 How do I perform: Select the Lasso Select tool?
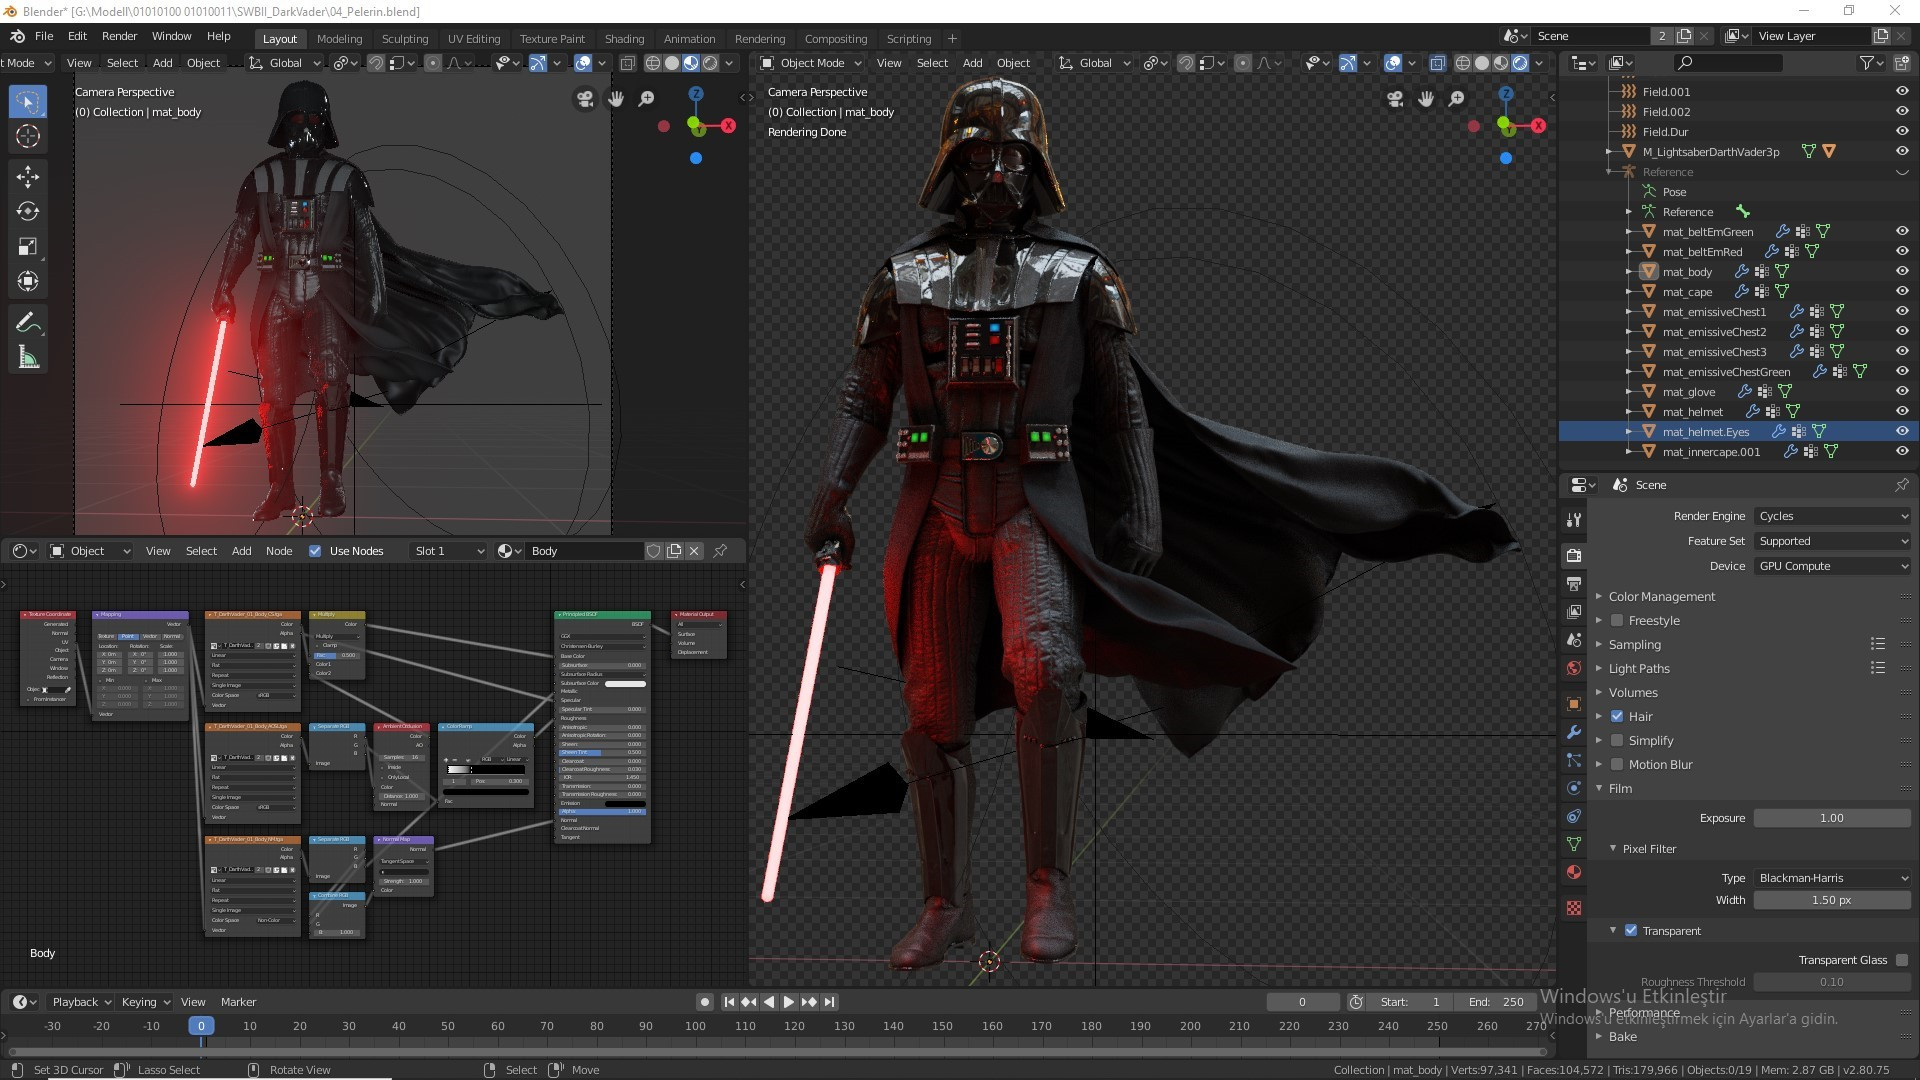[x=28, y=101]
